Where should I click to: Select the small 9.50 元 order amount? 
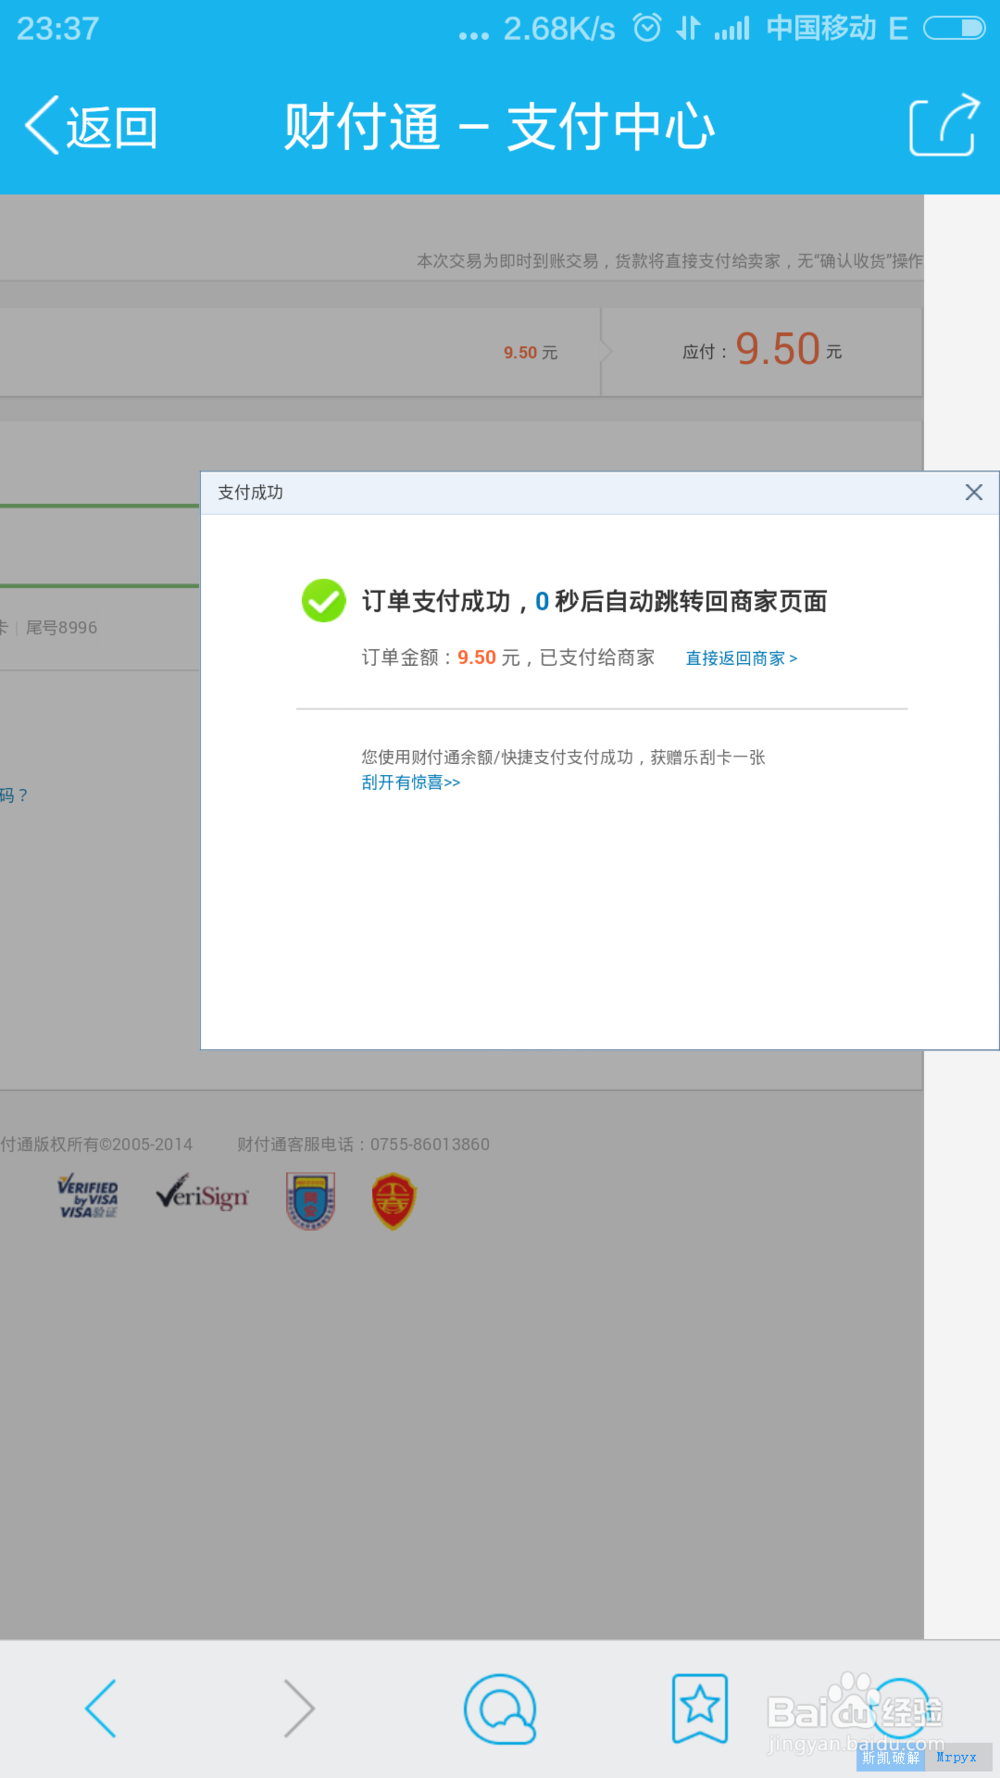530,352
